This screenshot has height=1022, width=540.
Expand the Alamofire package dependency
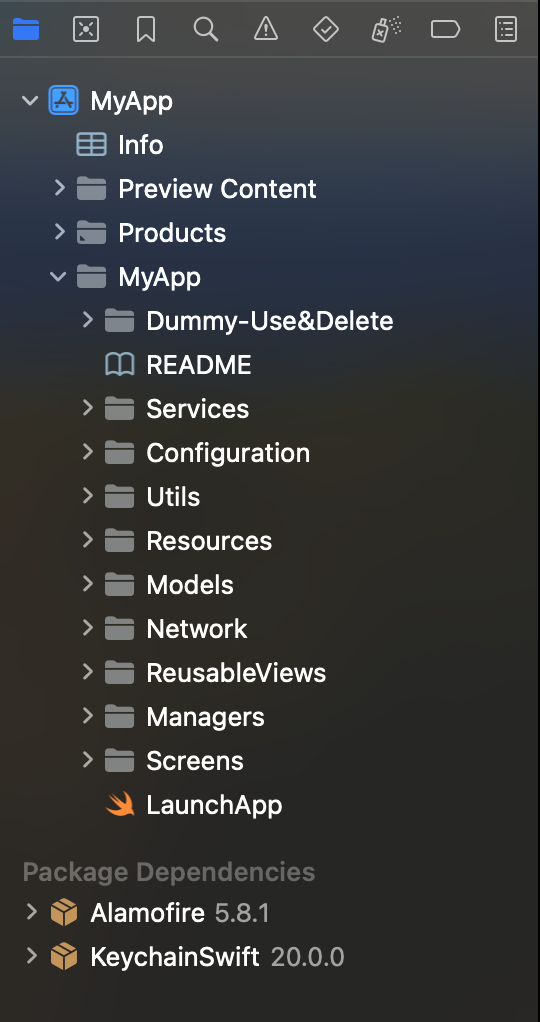[x=31, y=912]
